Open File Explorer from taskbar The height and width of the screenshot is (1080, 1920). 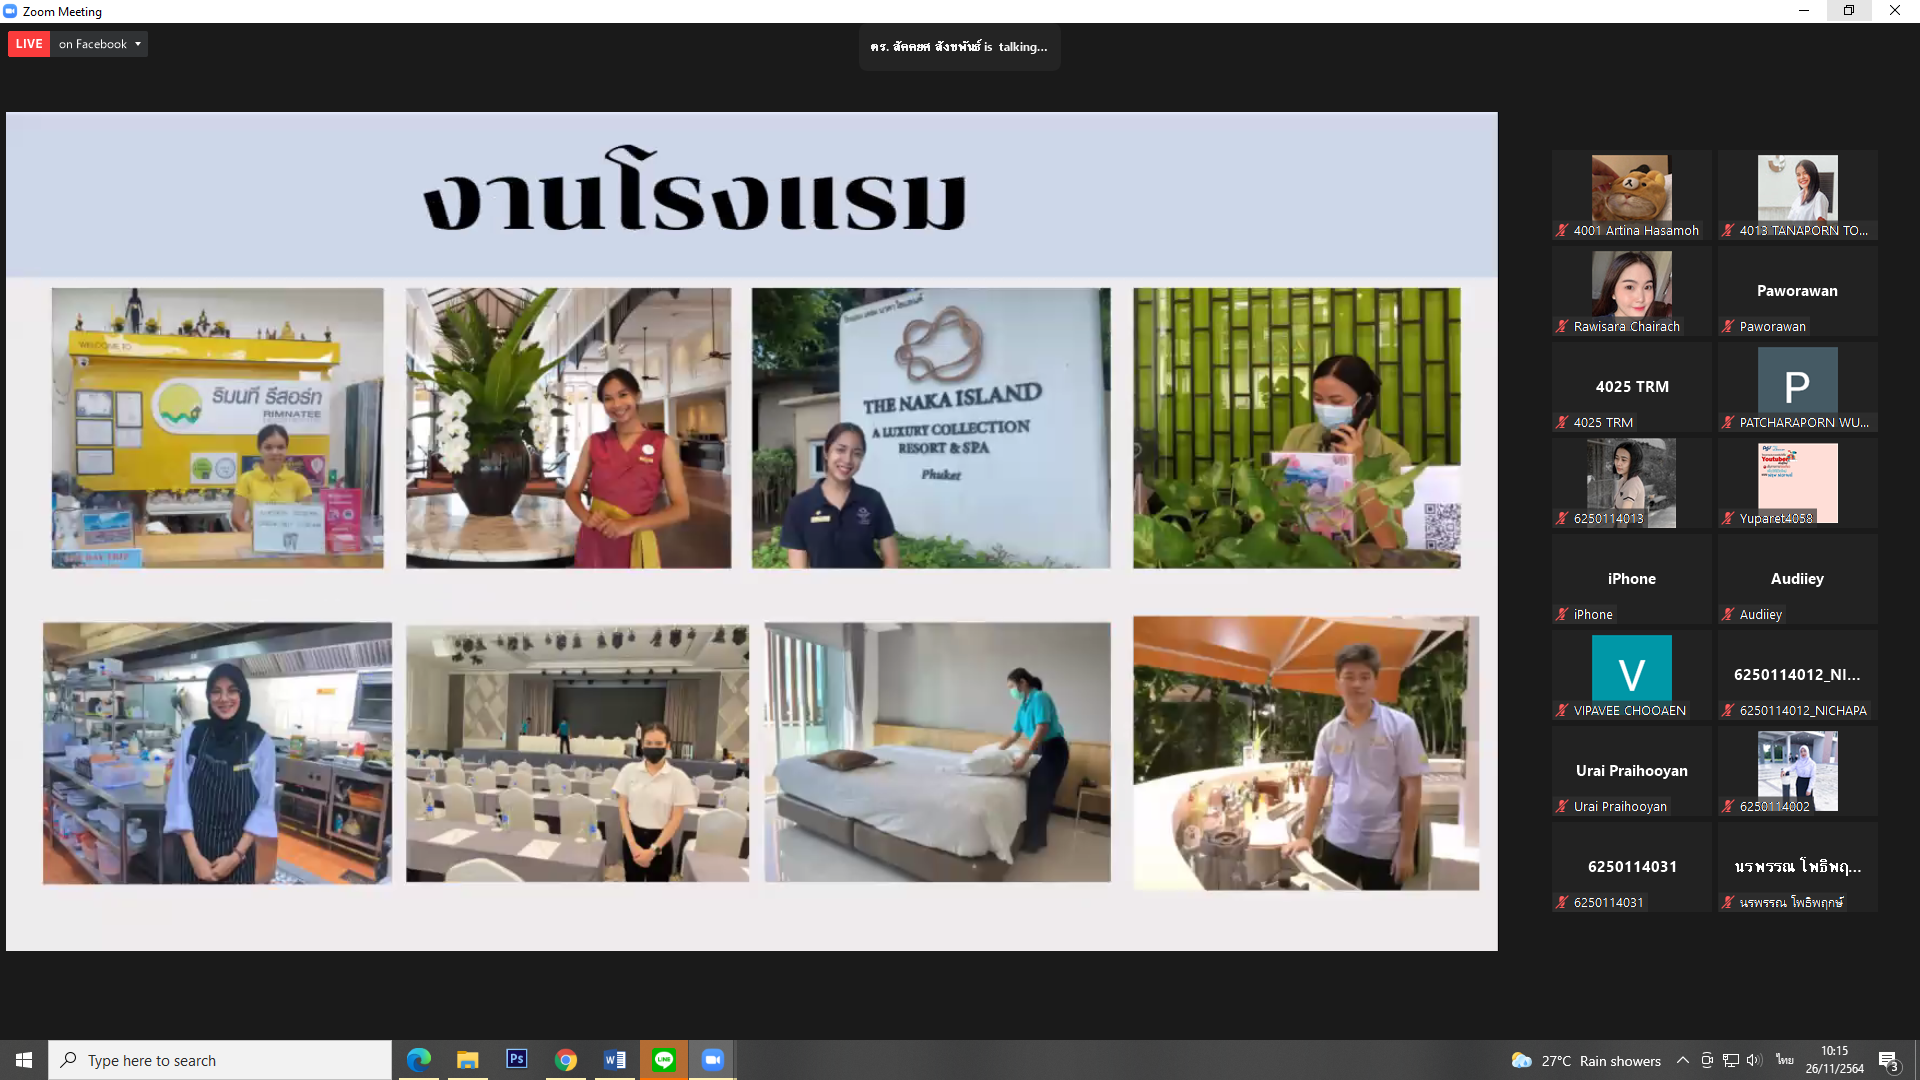point(468,1060)
